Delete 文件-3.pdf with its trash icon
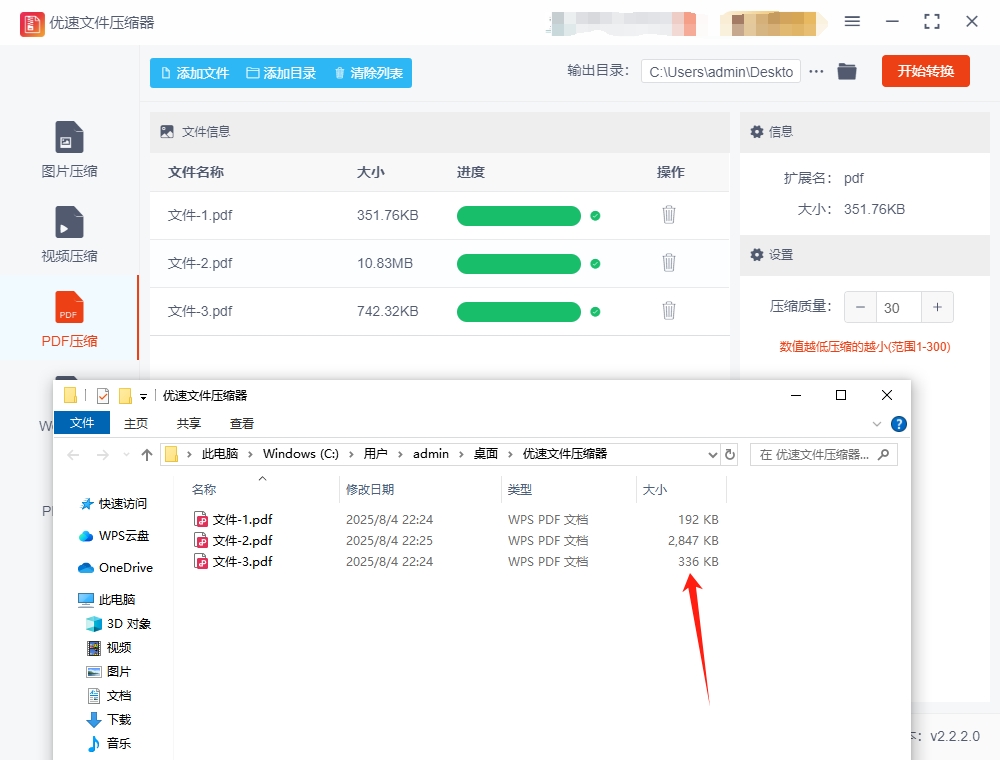1000x760 pixels. click(x=668, y=311)
